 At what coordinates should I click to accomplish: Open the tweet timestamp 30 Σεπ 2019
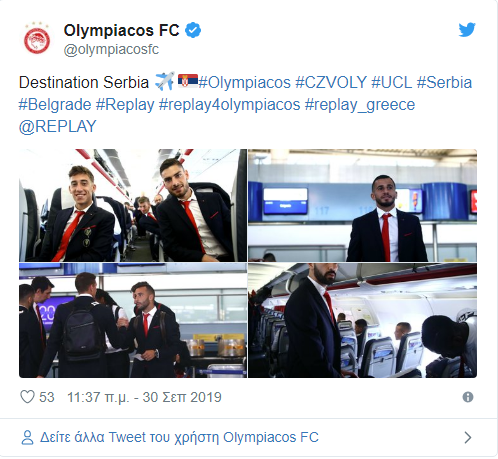(x=144, y=397)
